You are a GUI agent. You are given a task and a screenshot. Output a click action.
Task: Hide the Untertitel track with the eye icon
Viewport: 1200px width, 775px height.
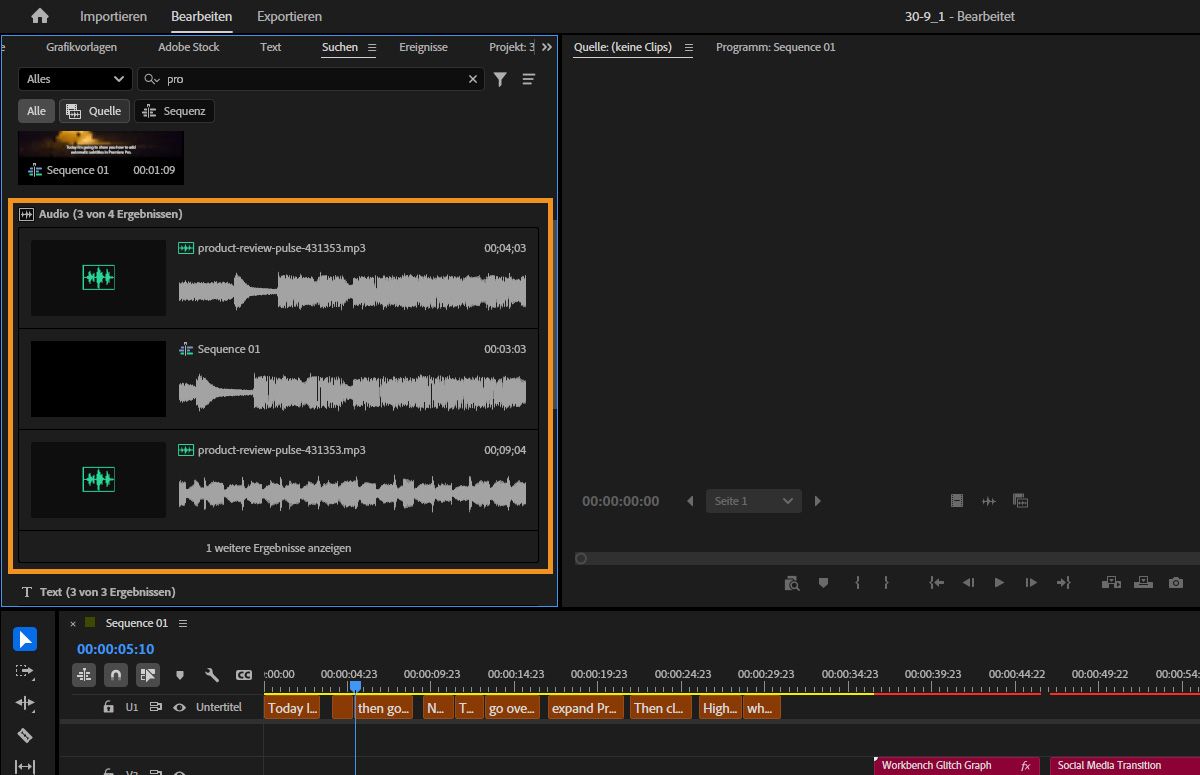pyautogui.click(x=179, y=707)
